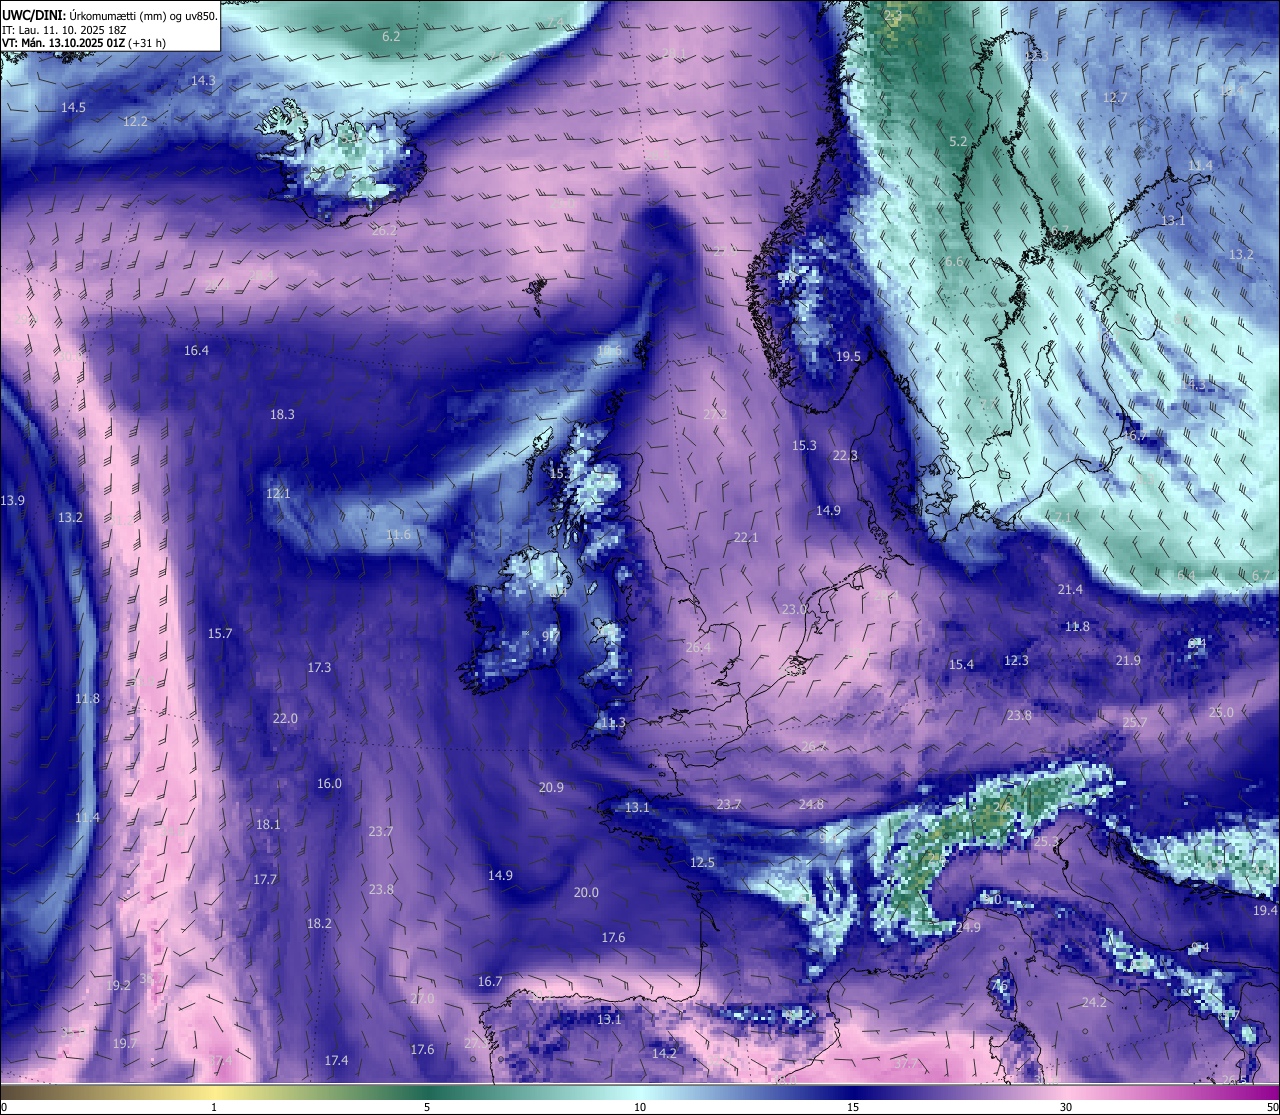Screen dimensions: 1280x1115
Task: Select the 14.2 value over Spain
Action: 664,1053
